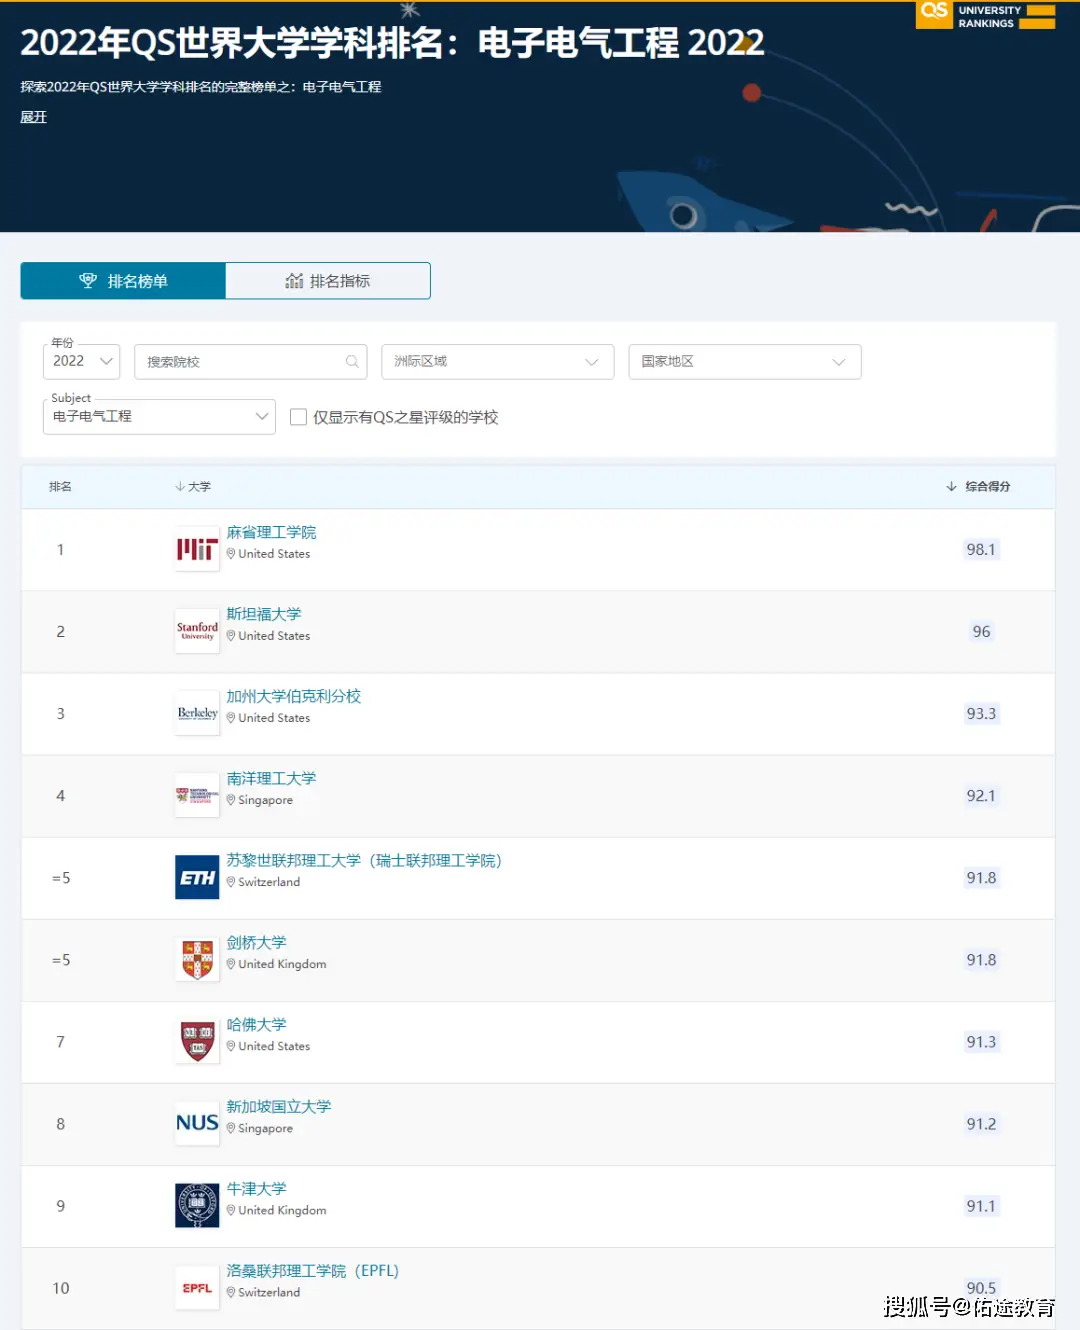The height and width of the screenshot is (1330, 1080).
Task: Expand the 洲际区域 dropdown
Action: click(497, 362)
